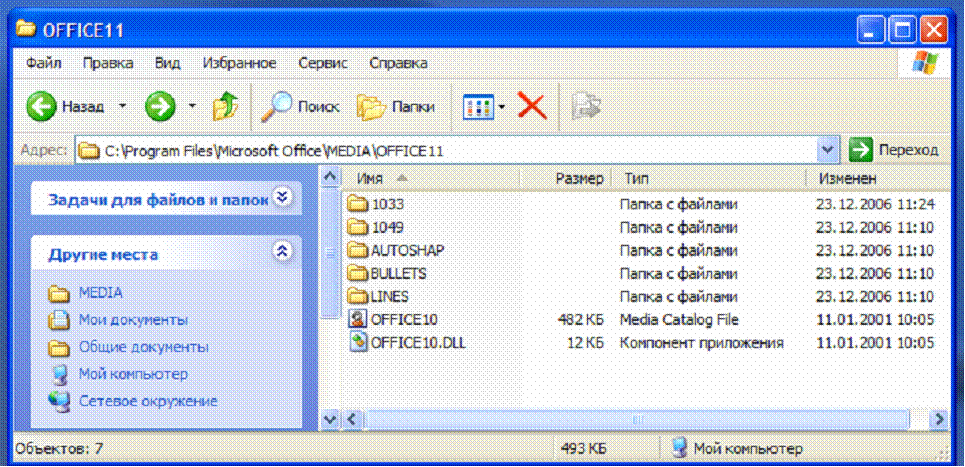Sort by the Изменен column header
The width and height of the screenshot is (965, 467).
(x=878, y=178)
